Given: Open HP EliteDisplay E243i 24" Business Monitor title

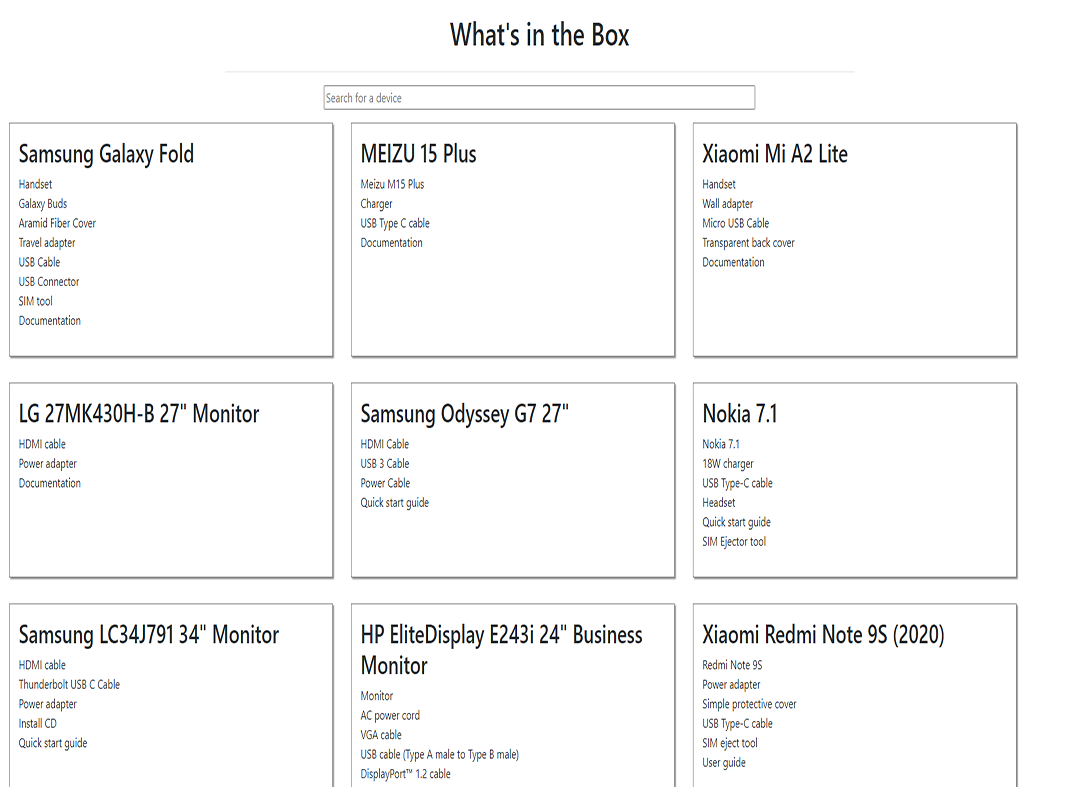Looking at the screenshot, I should pos(502,650).
